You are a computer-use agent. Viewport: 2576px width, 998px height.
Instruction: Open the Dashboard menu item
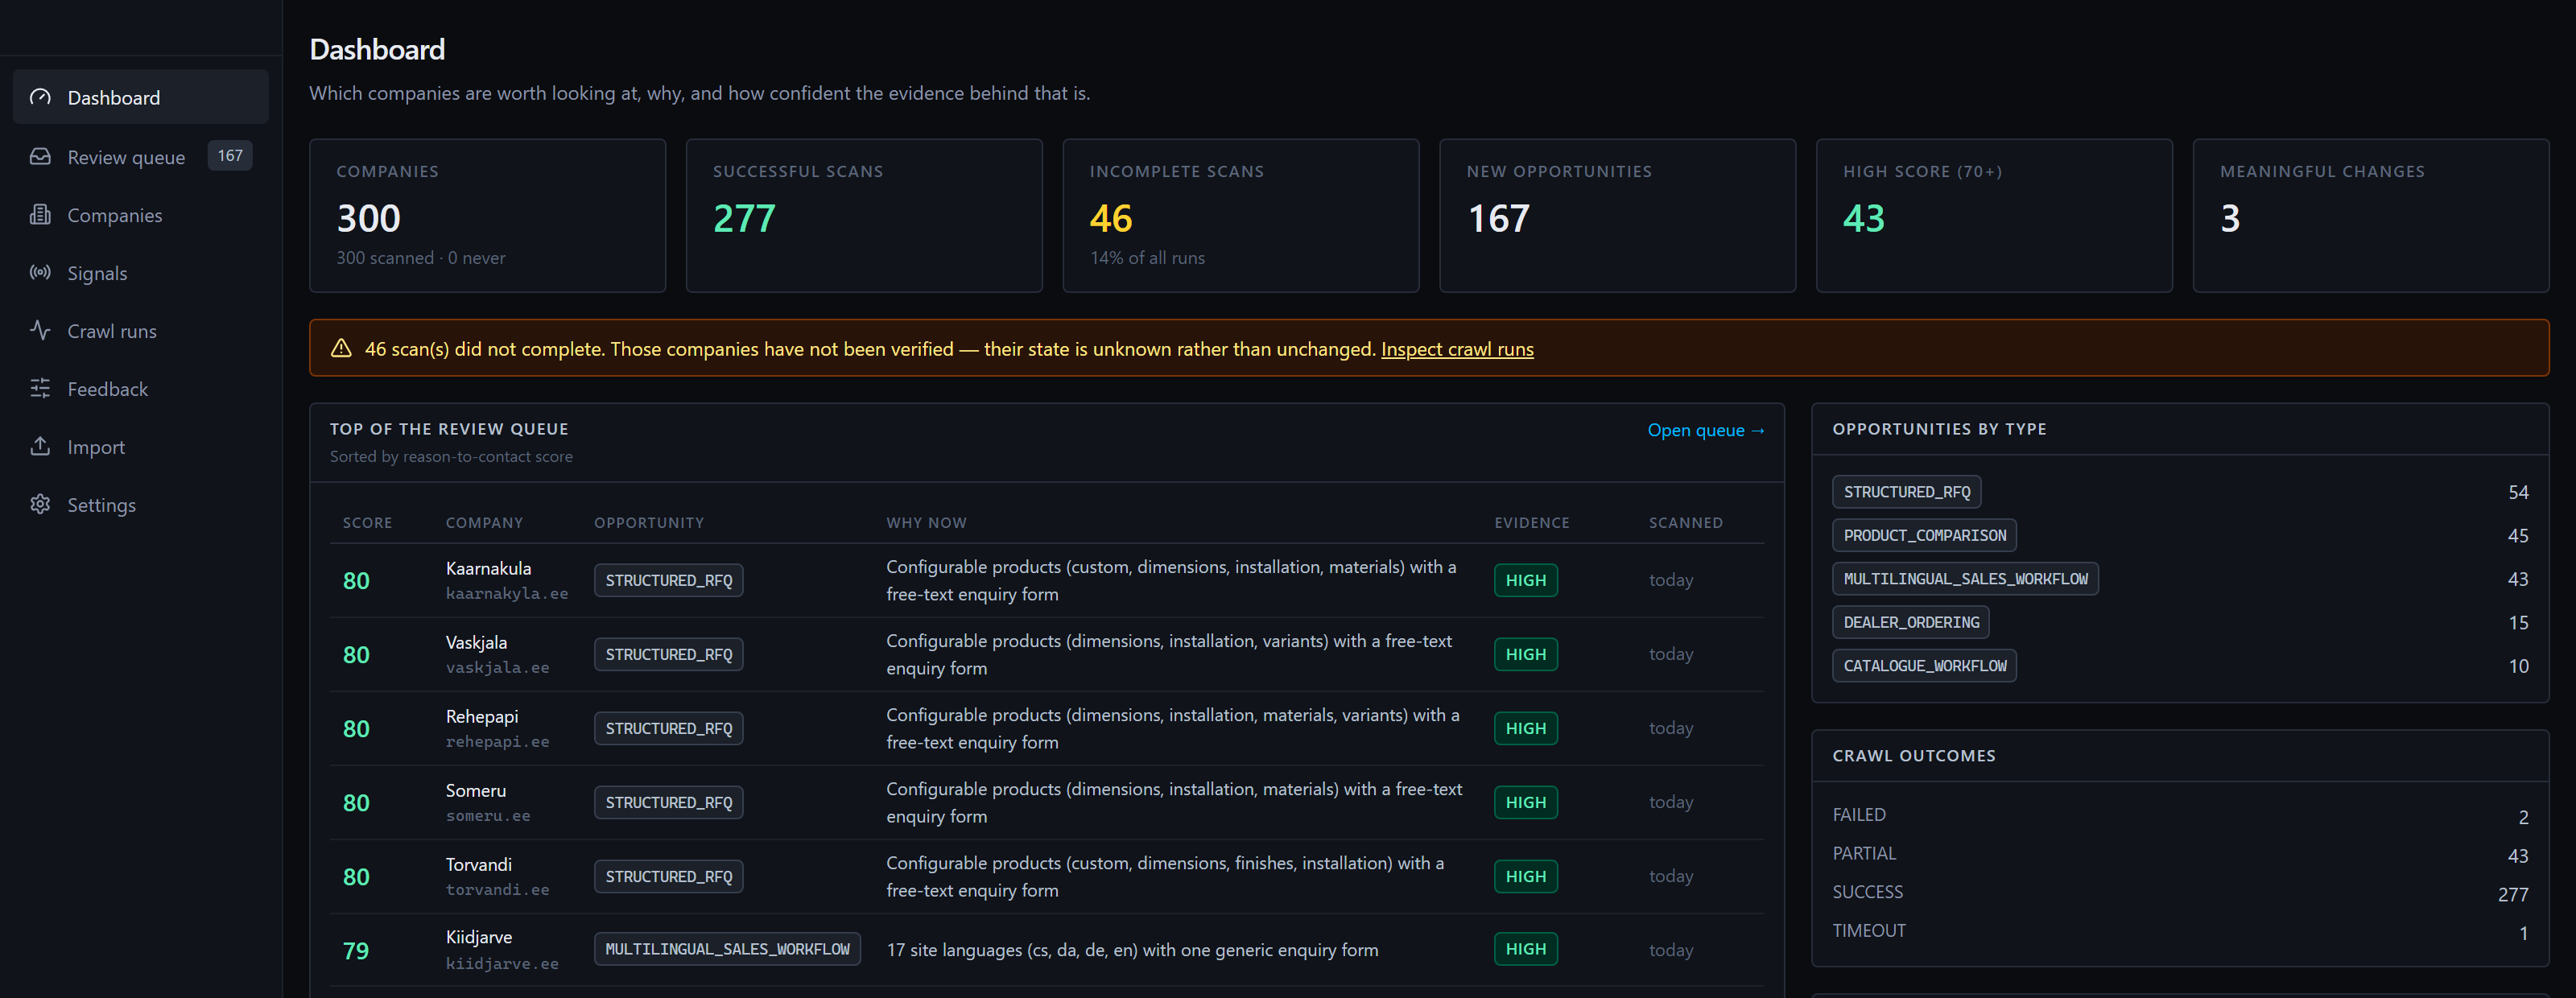141,97
